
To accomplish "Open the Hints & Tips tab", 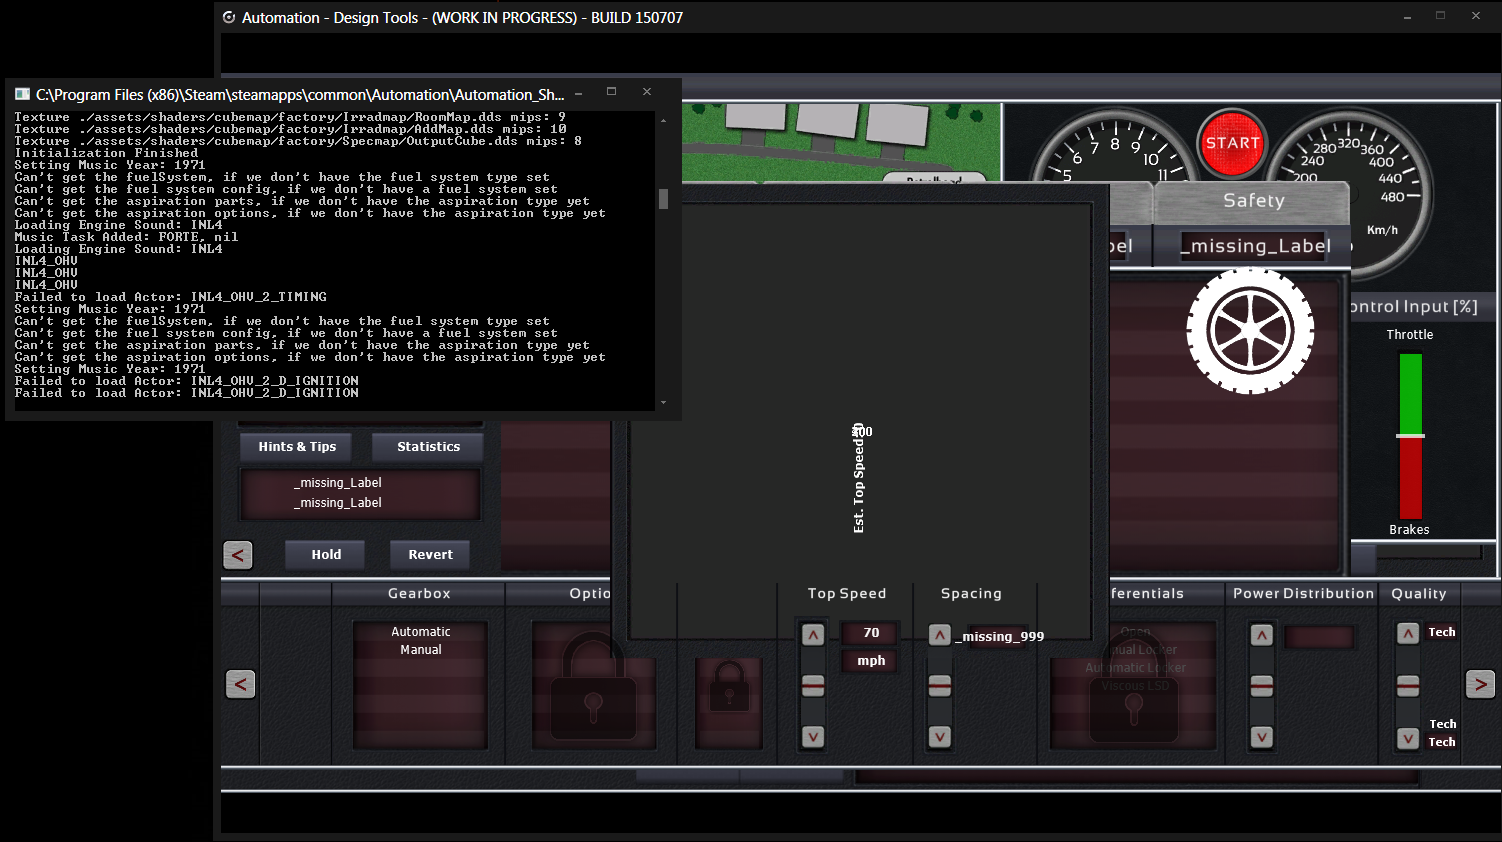I will (297, 447).
